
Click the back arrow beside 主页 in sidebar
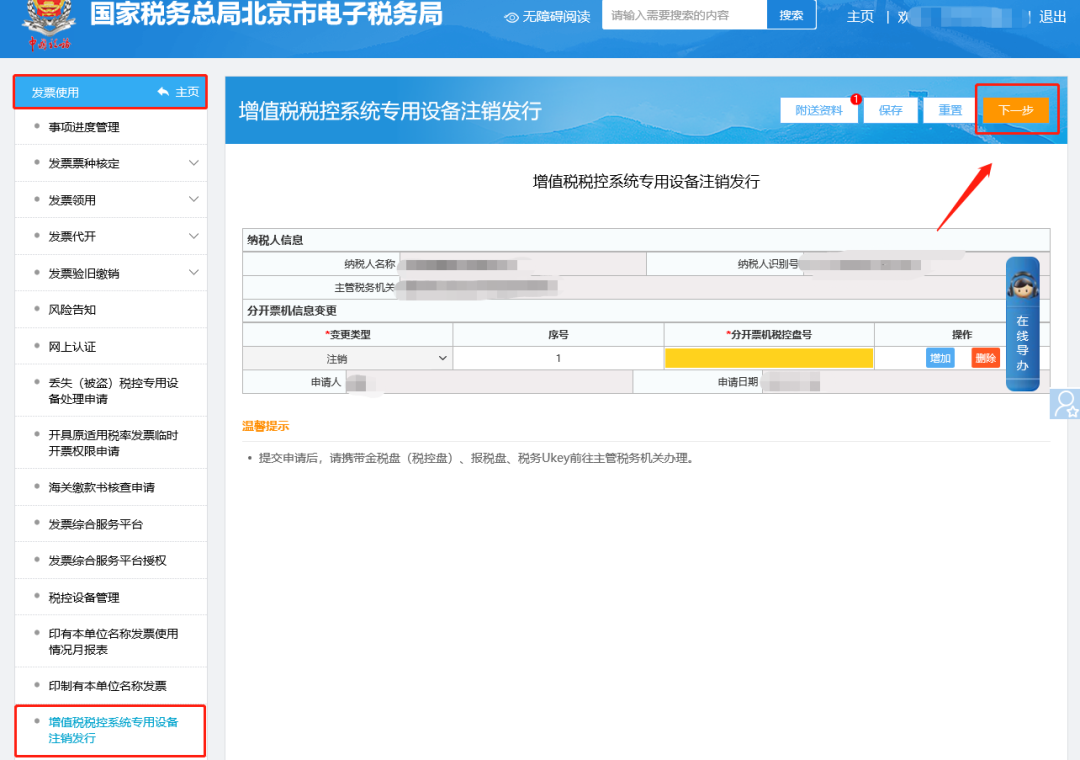[x=163, y=92]
